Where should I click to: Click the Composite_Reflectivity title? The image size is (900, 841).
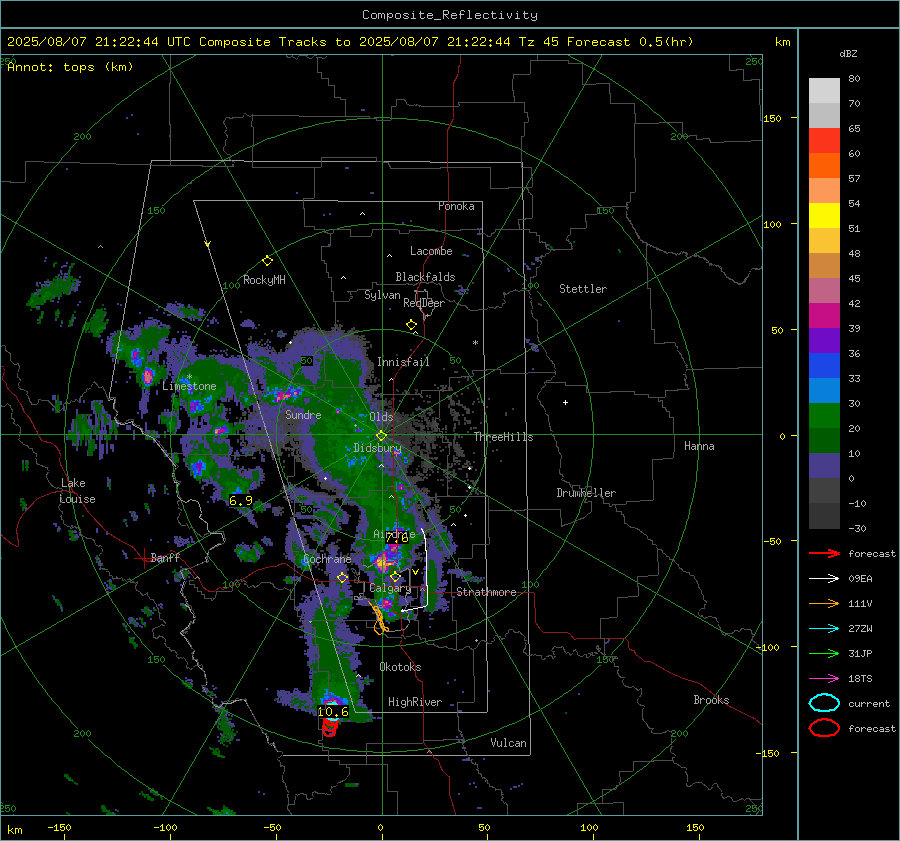[449, 15]
